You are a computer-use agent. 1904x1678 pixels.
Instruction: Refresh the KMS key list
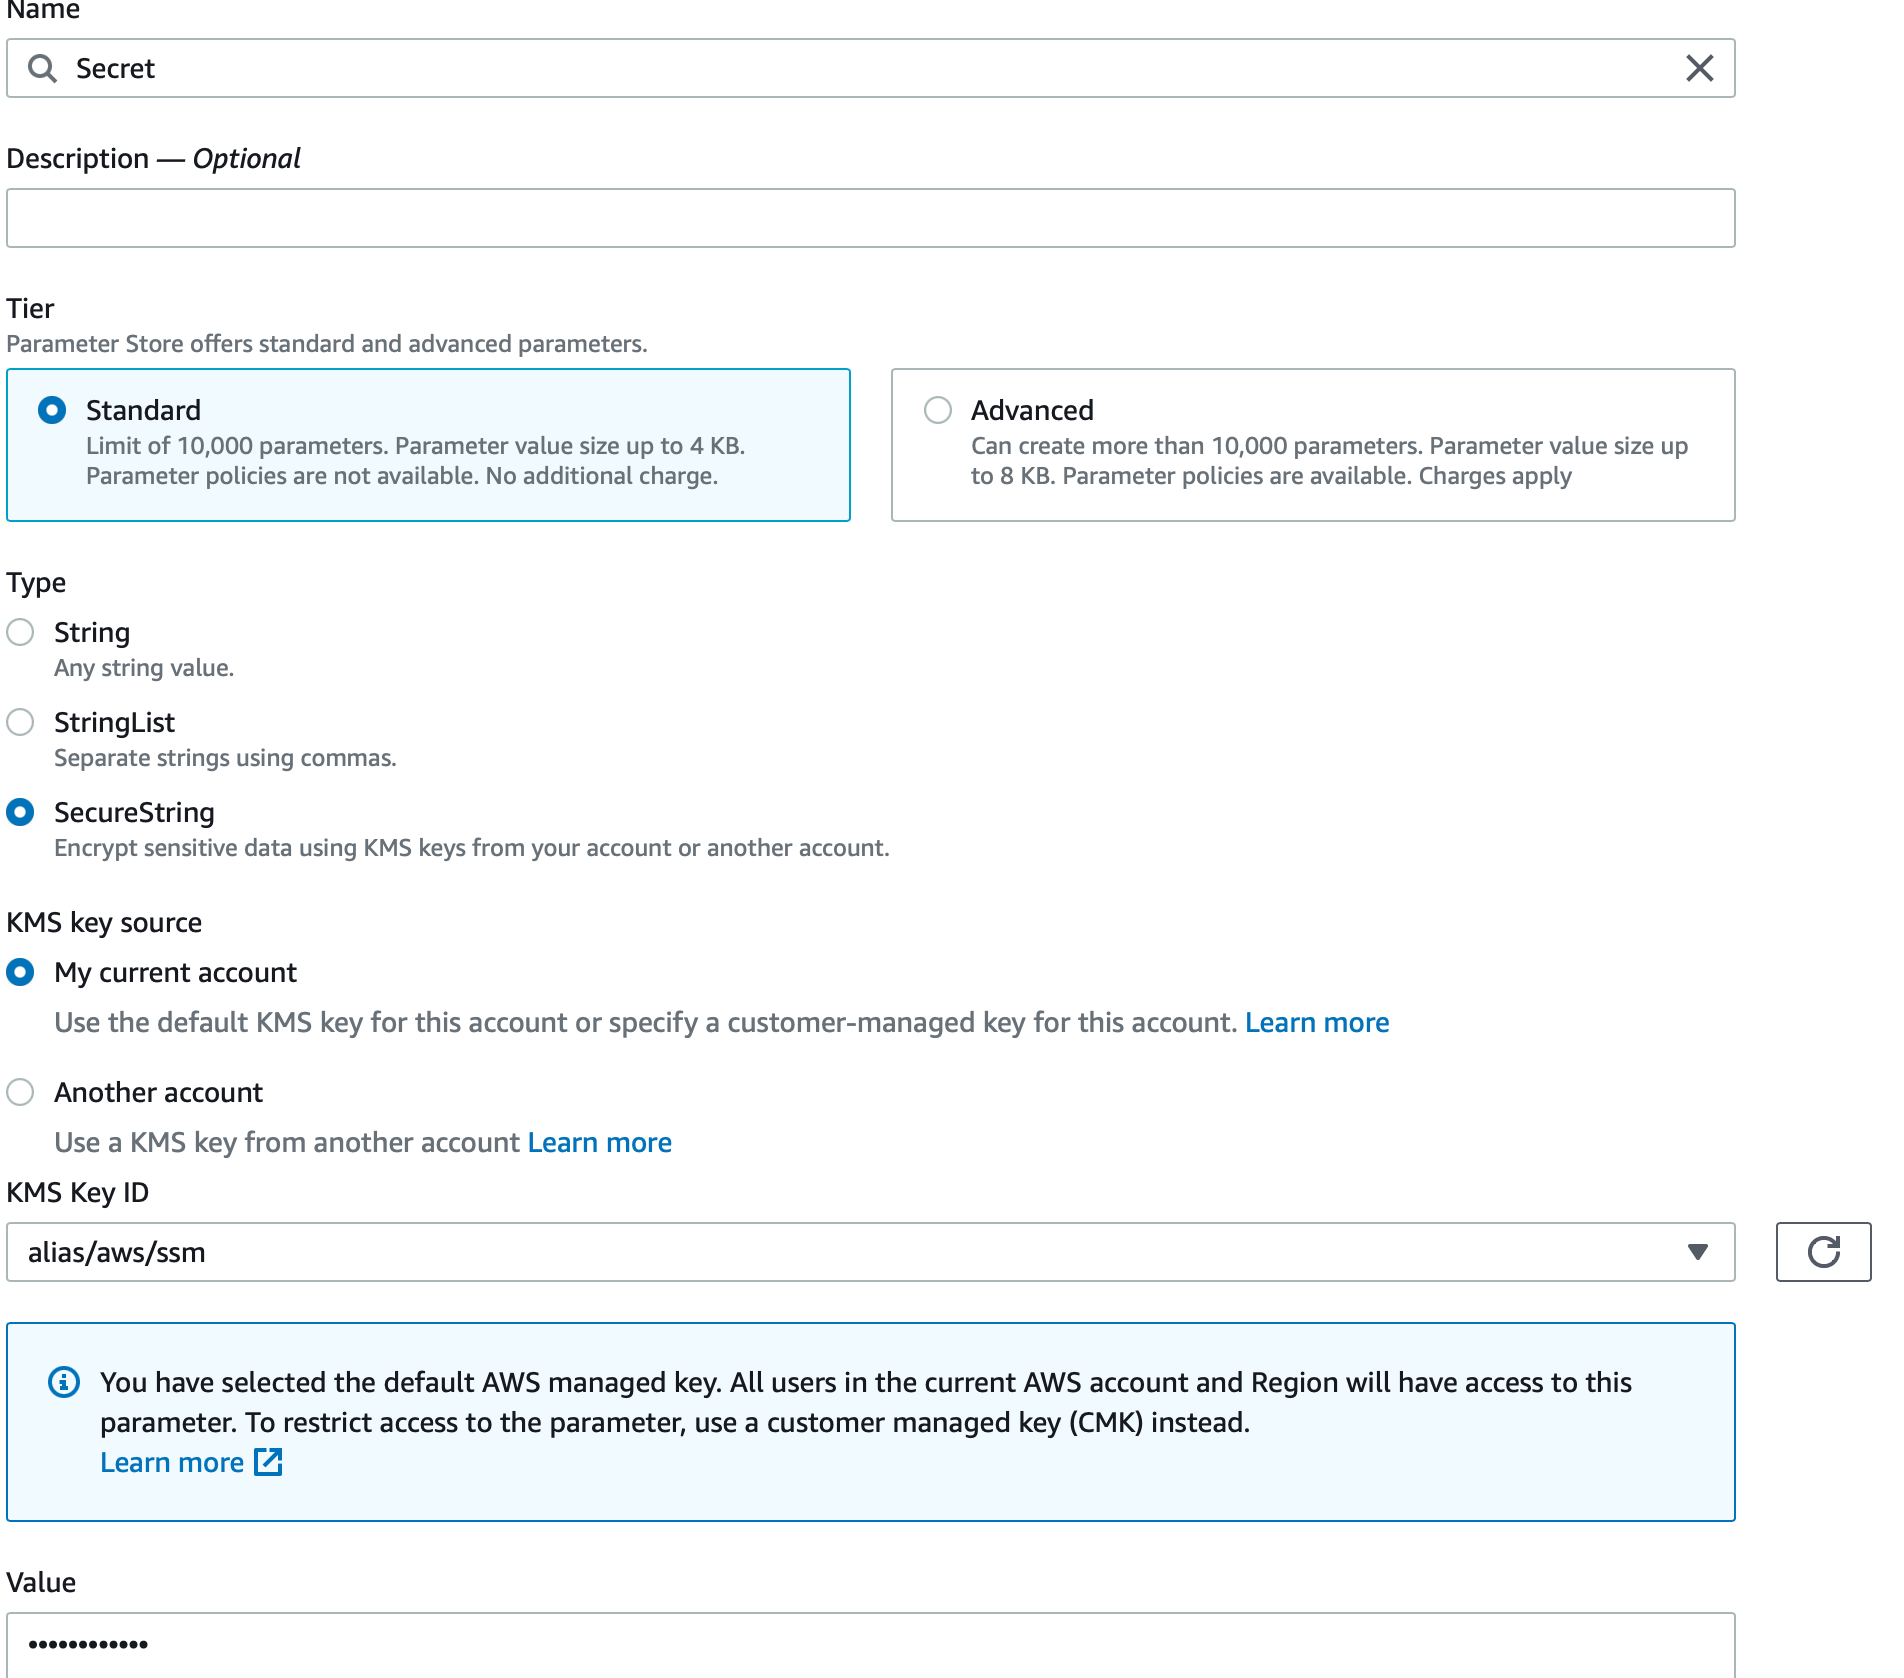(x=1823, y=1251)
